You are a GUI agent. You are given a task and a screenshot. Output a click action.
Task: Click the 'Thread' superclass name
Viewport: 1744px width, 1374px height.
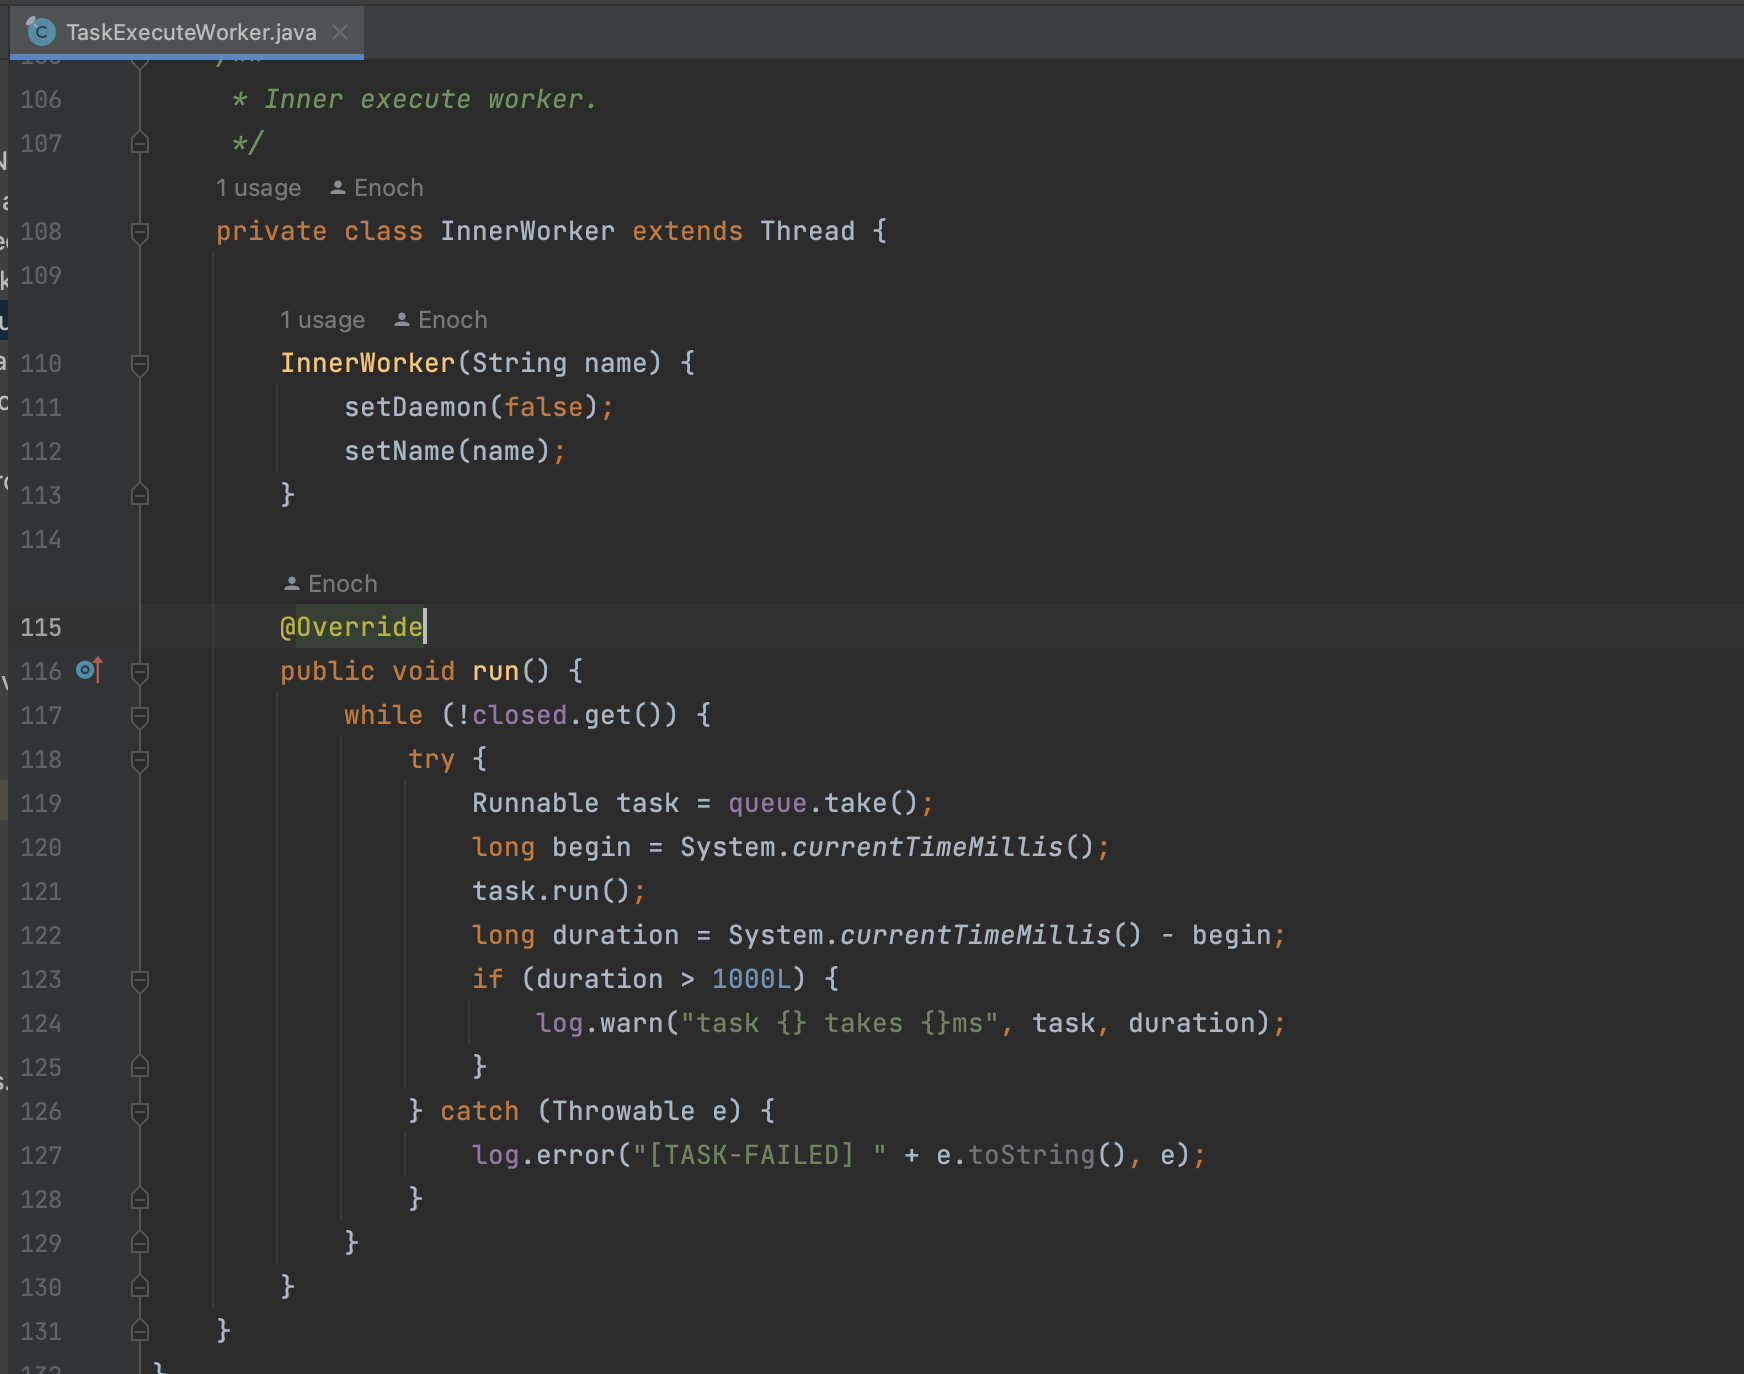point(807,231)
